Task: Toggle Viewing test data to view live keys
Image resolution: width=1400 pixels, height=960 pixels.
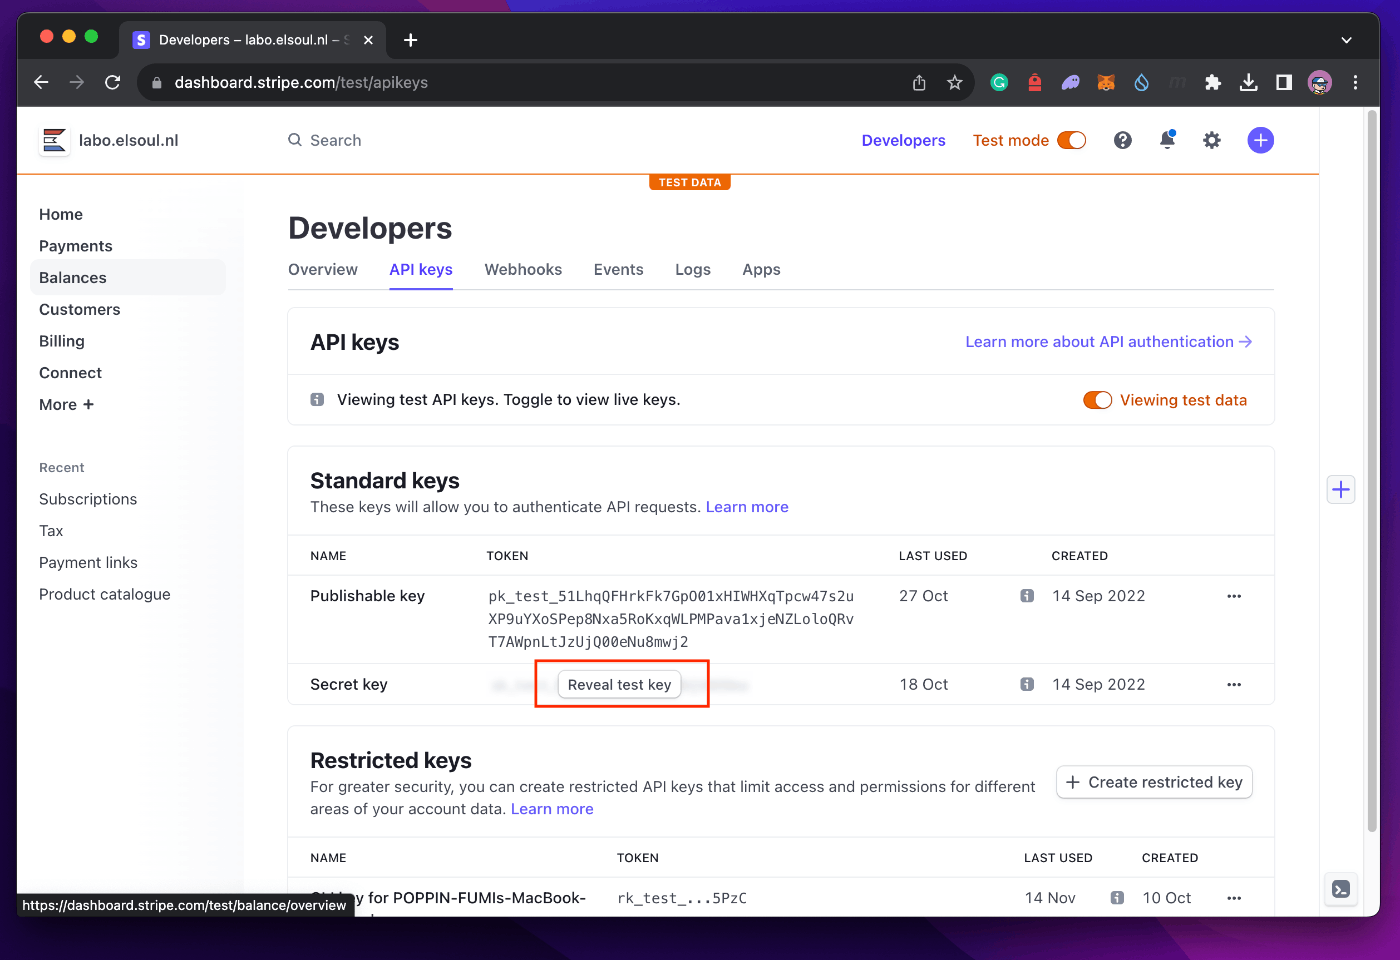Action: point(1097,399)
